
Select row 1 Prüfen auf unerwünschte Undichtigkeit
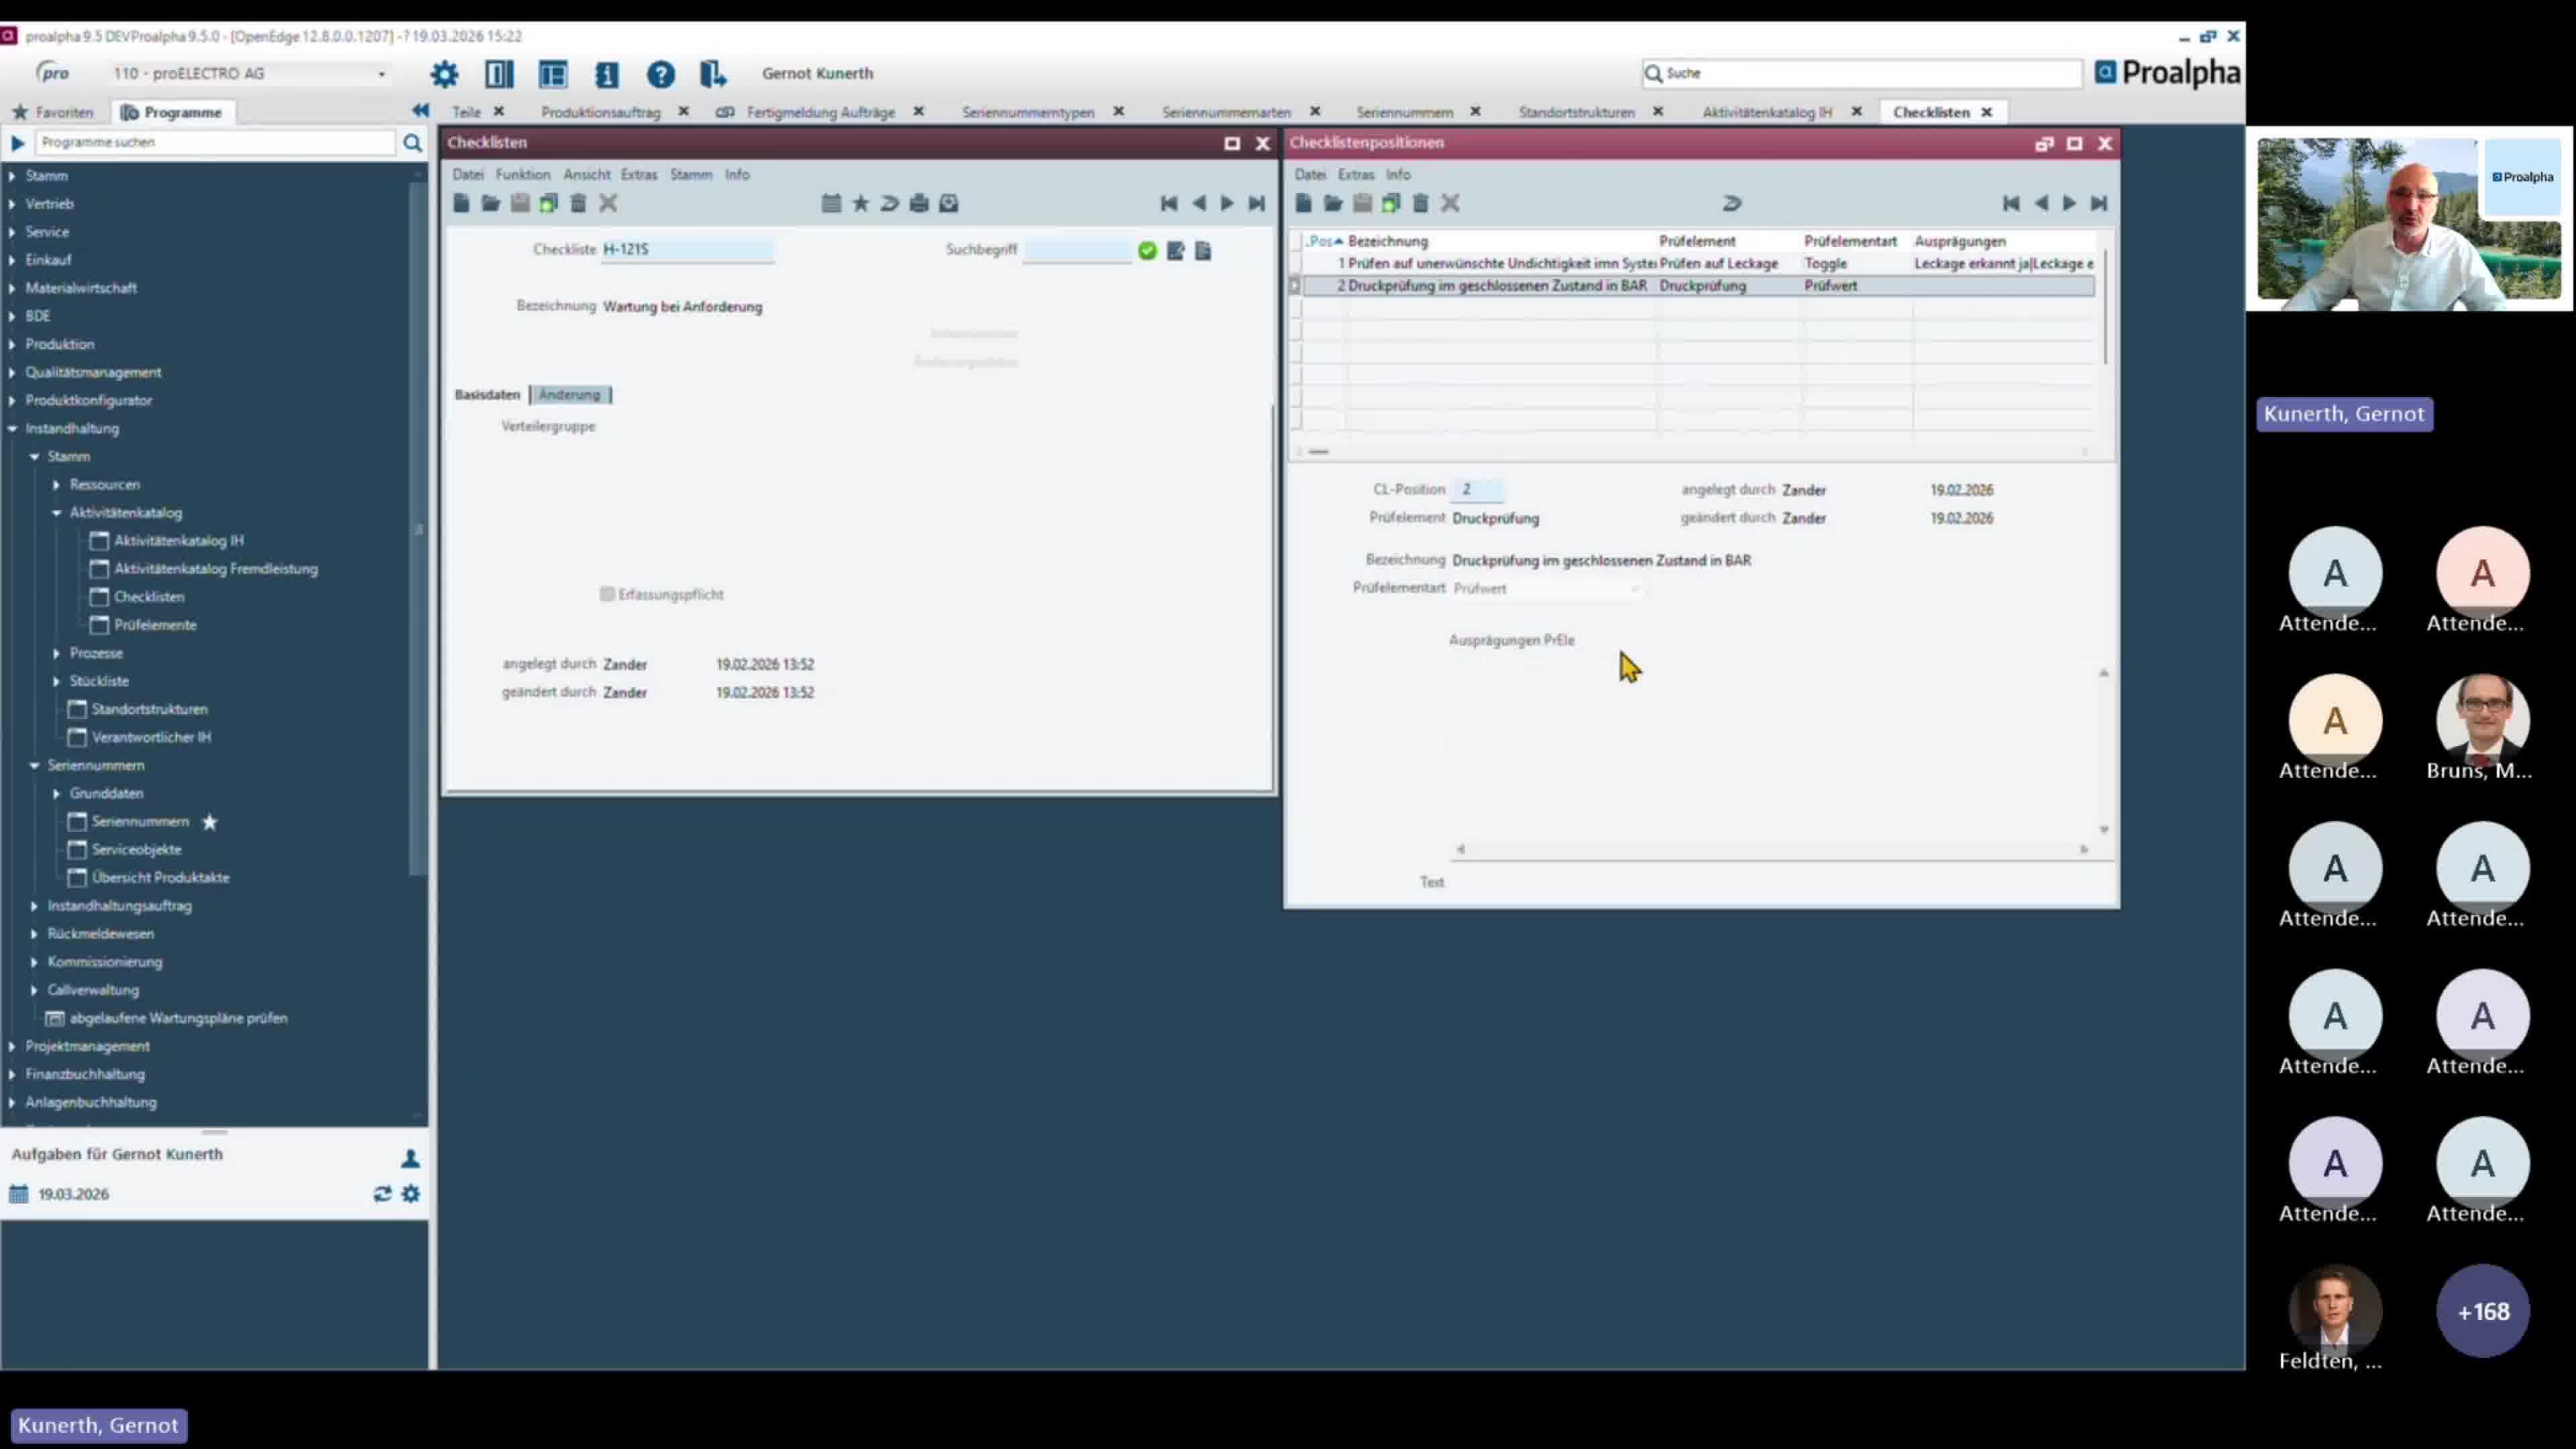(x=1700, y=264)
